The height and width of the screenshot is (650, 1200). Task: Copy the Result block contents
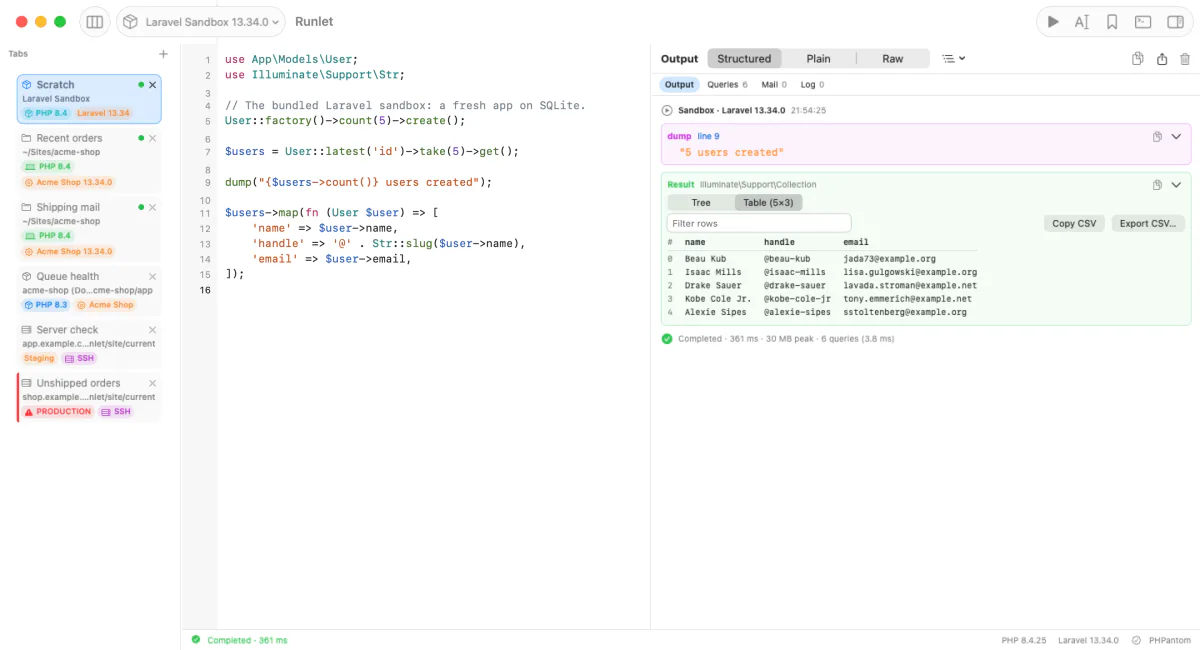[x=1157, y=185]
